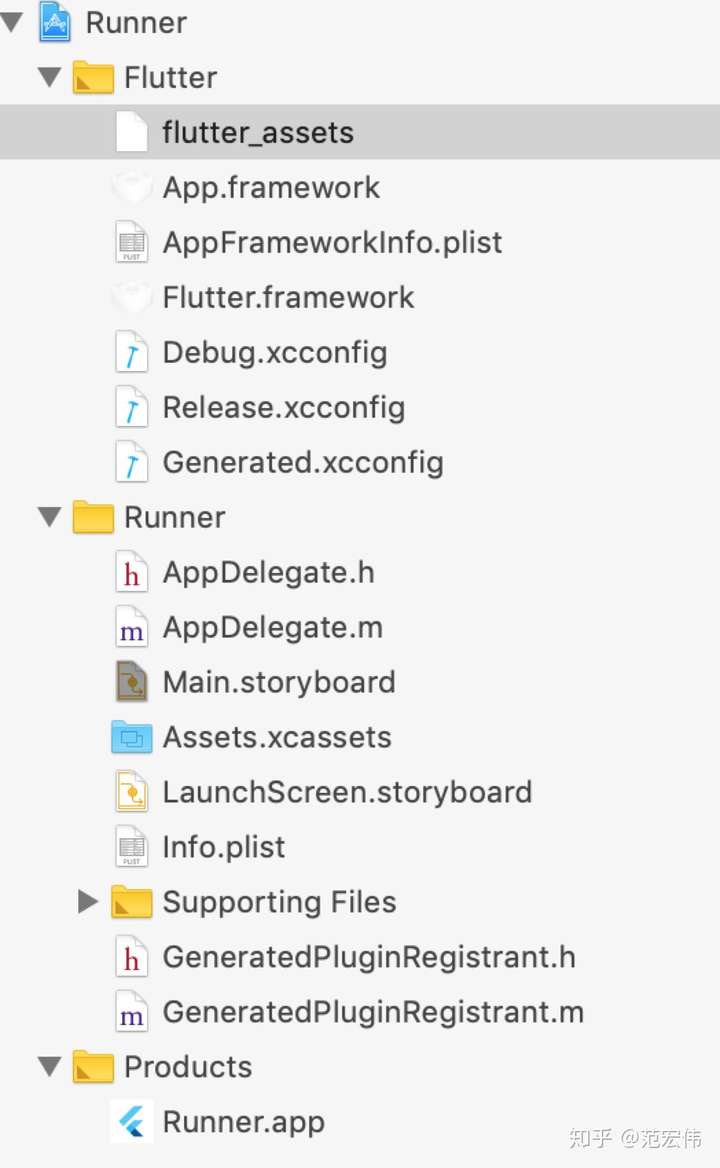Collapse the Flutter folder group
The width and height of the screenshot is (720, 1168).
(49, 77)
